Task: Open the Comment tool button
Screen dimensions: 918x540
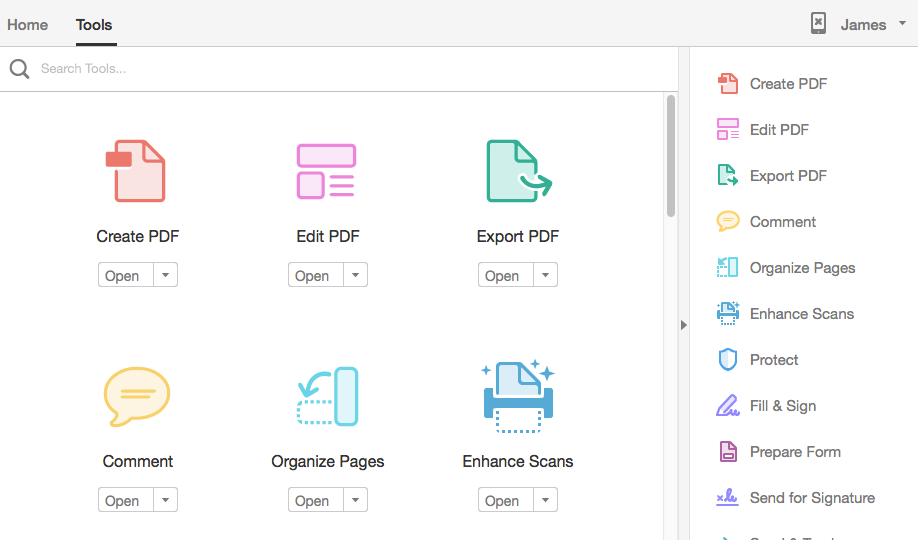Action: (x=126, y=500)
